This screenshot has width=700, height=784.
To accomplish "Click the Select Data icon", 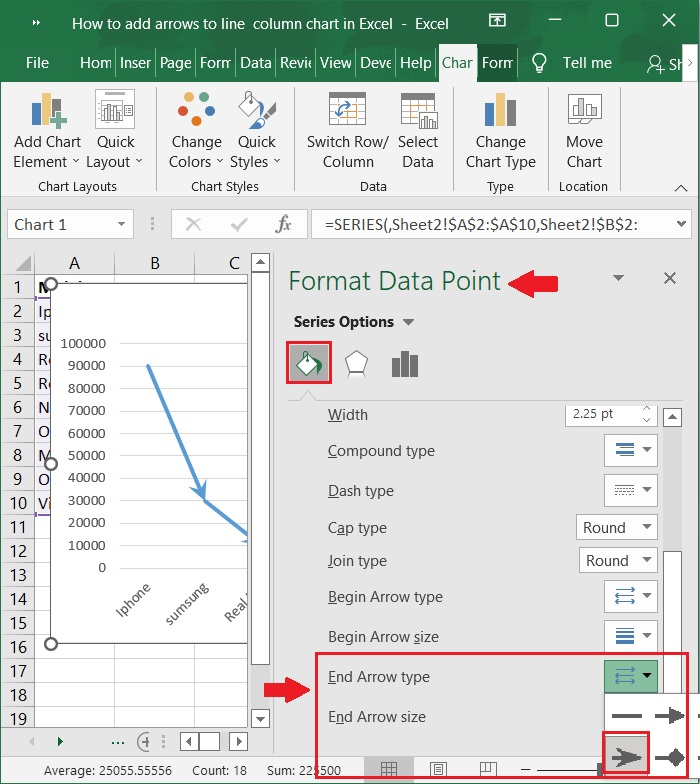I will coord(418,111).
